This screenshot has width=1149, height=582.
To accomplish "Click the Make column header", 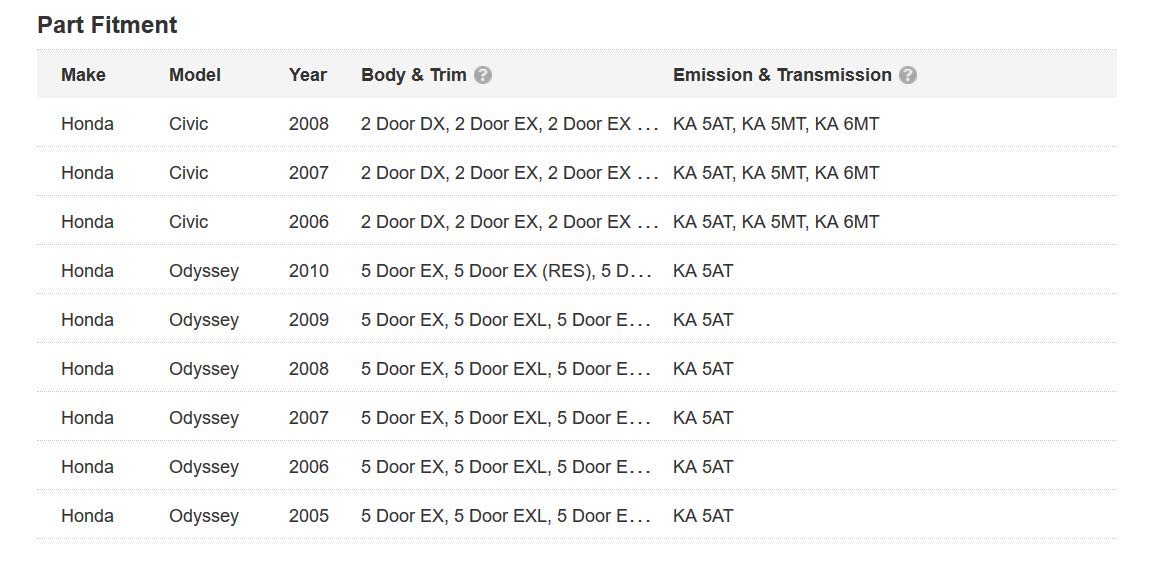I will (x=83, y=75).
